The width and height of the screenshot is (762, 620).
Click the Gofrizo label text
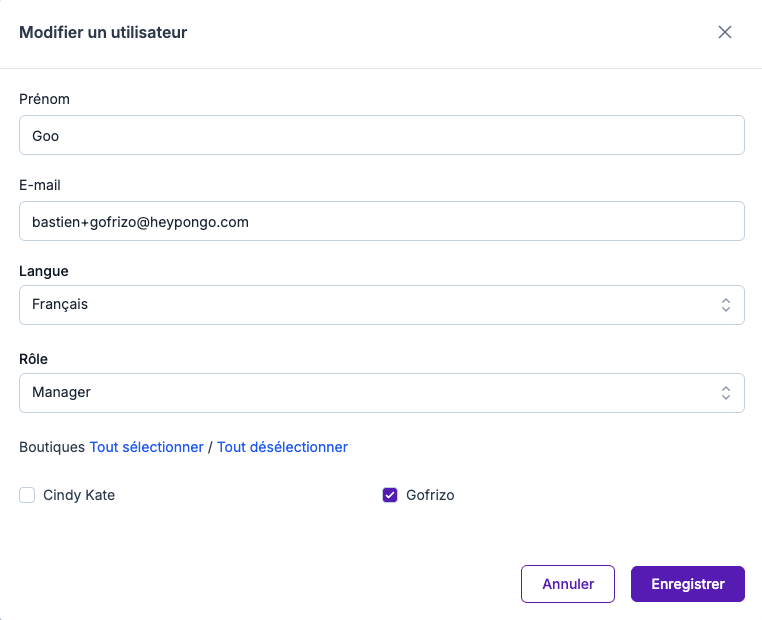430,495
